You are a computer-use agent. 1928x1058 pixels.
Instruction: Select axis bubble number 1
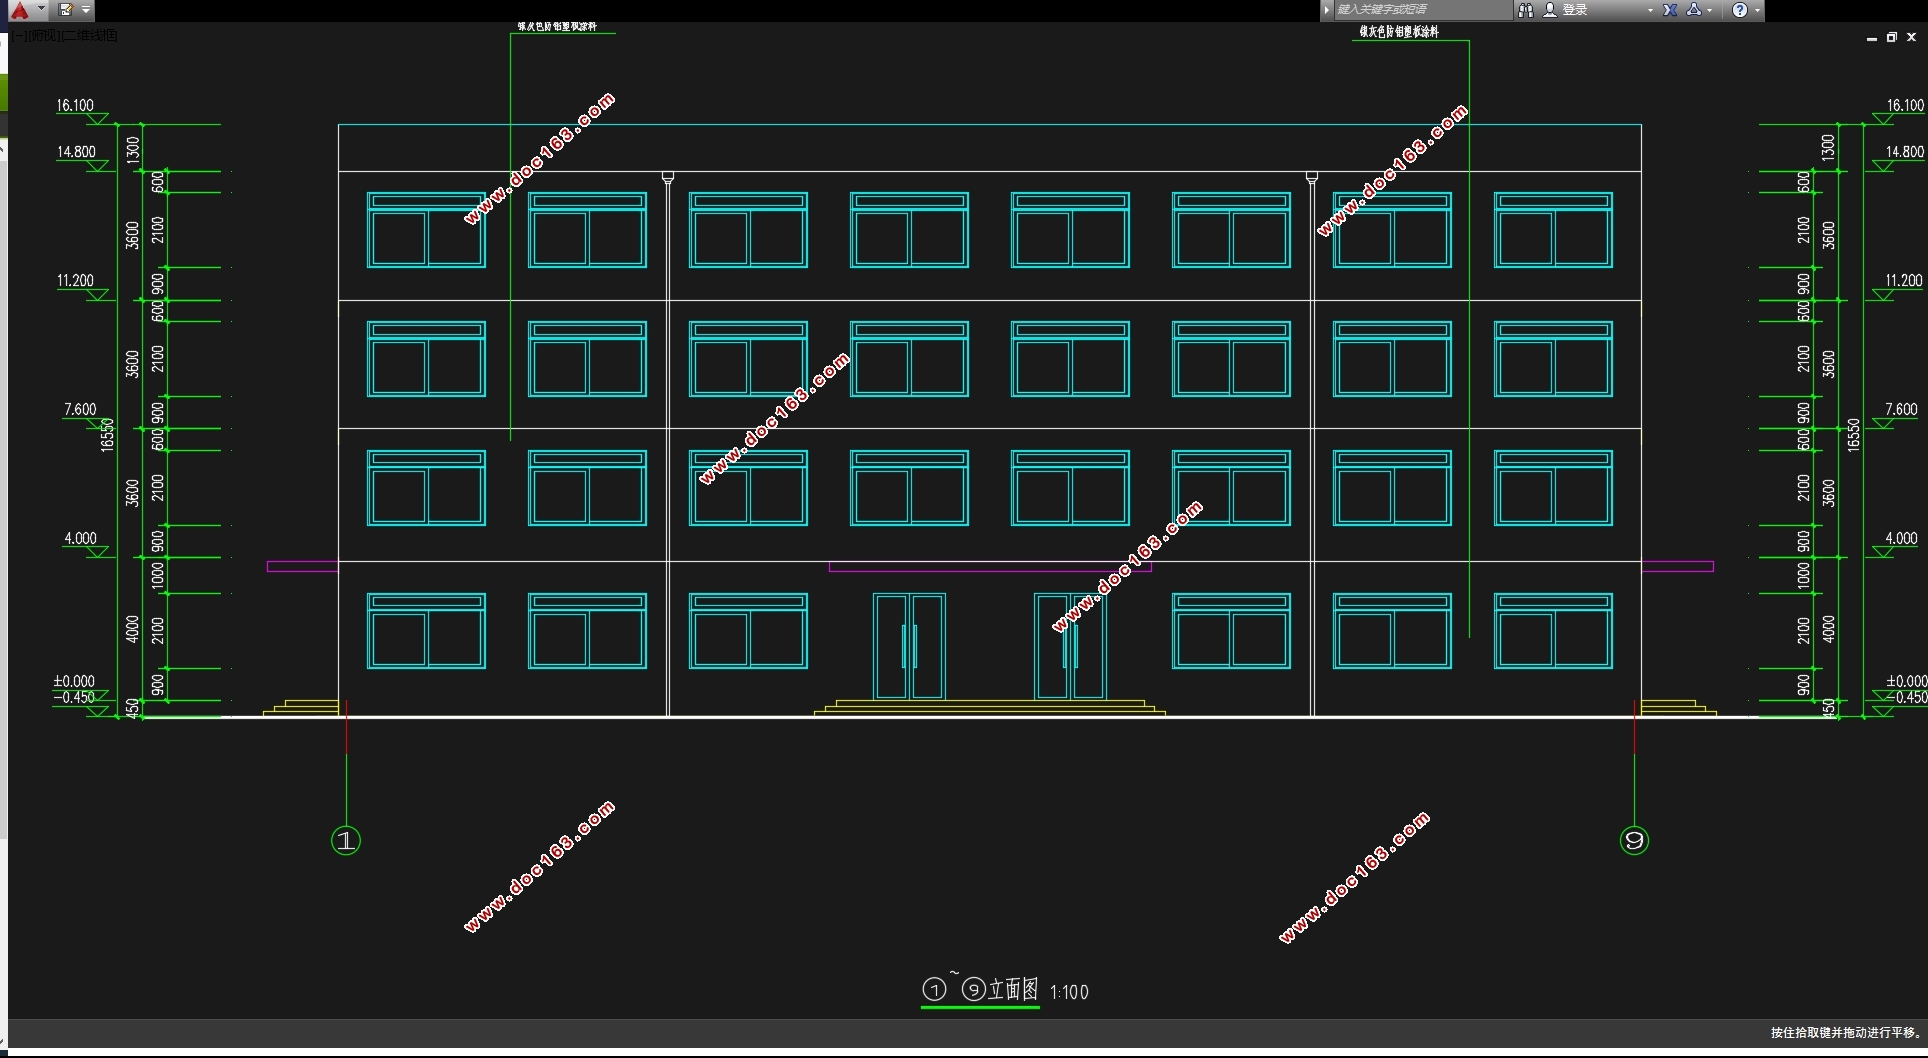(x=346, y=840)
